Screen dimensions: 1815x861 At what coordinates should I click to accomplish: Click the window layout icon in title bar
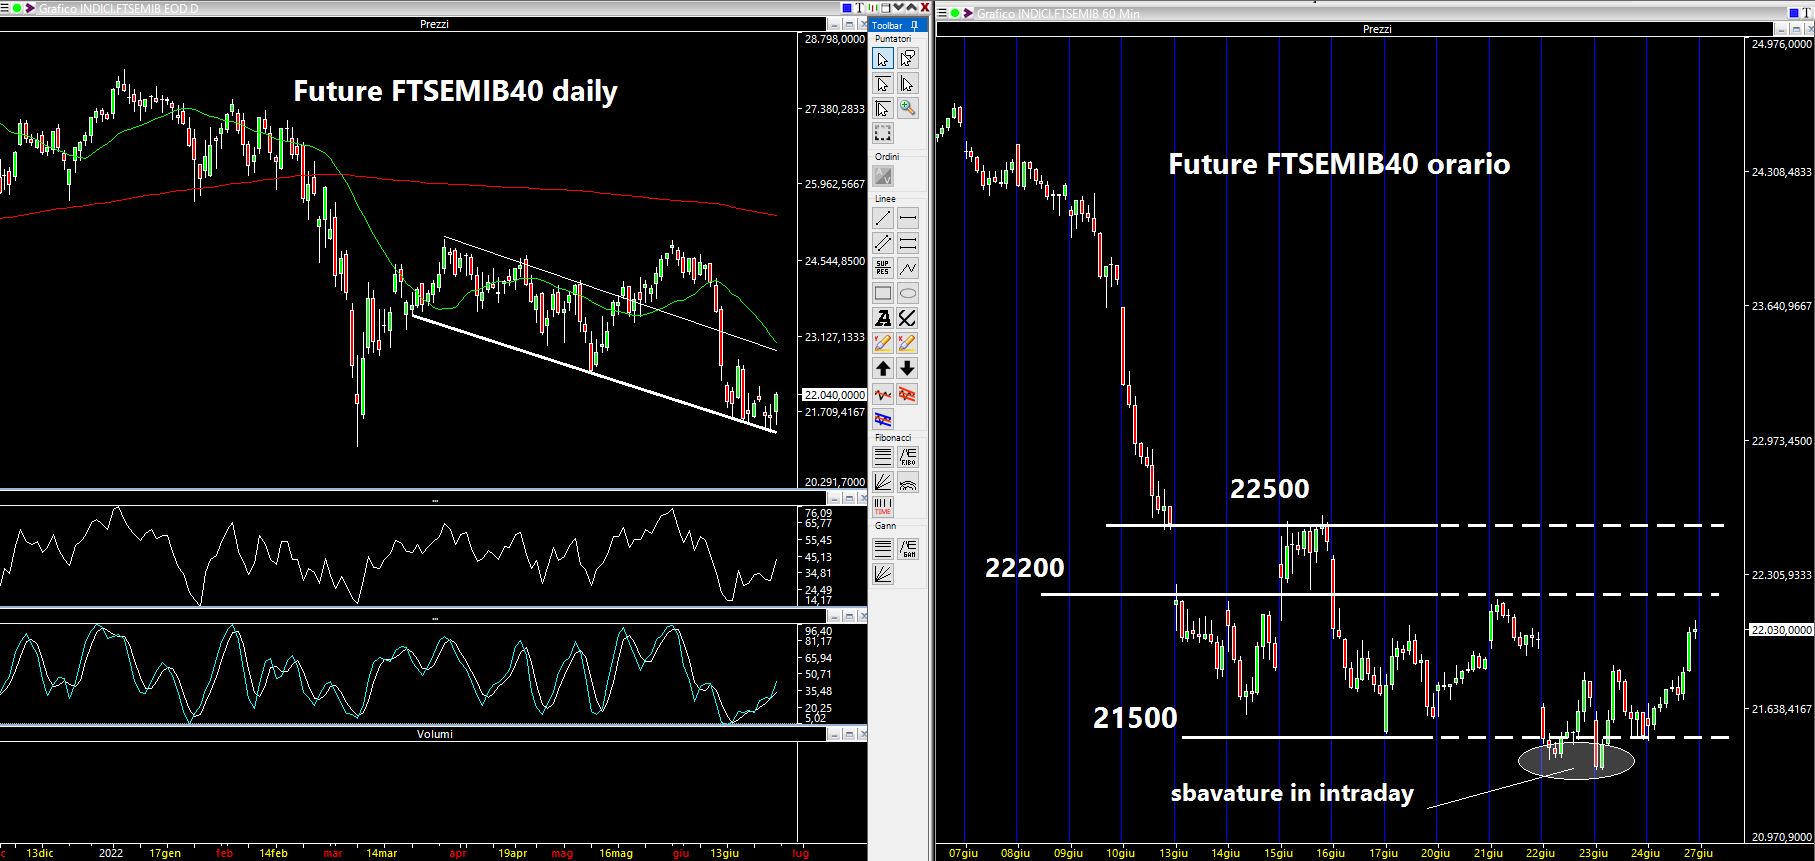[x=886, y=8]
